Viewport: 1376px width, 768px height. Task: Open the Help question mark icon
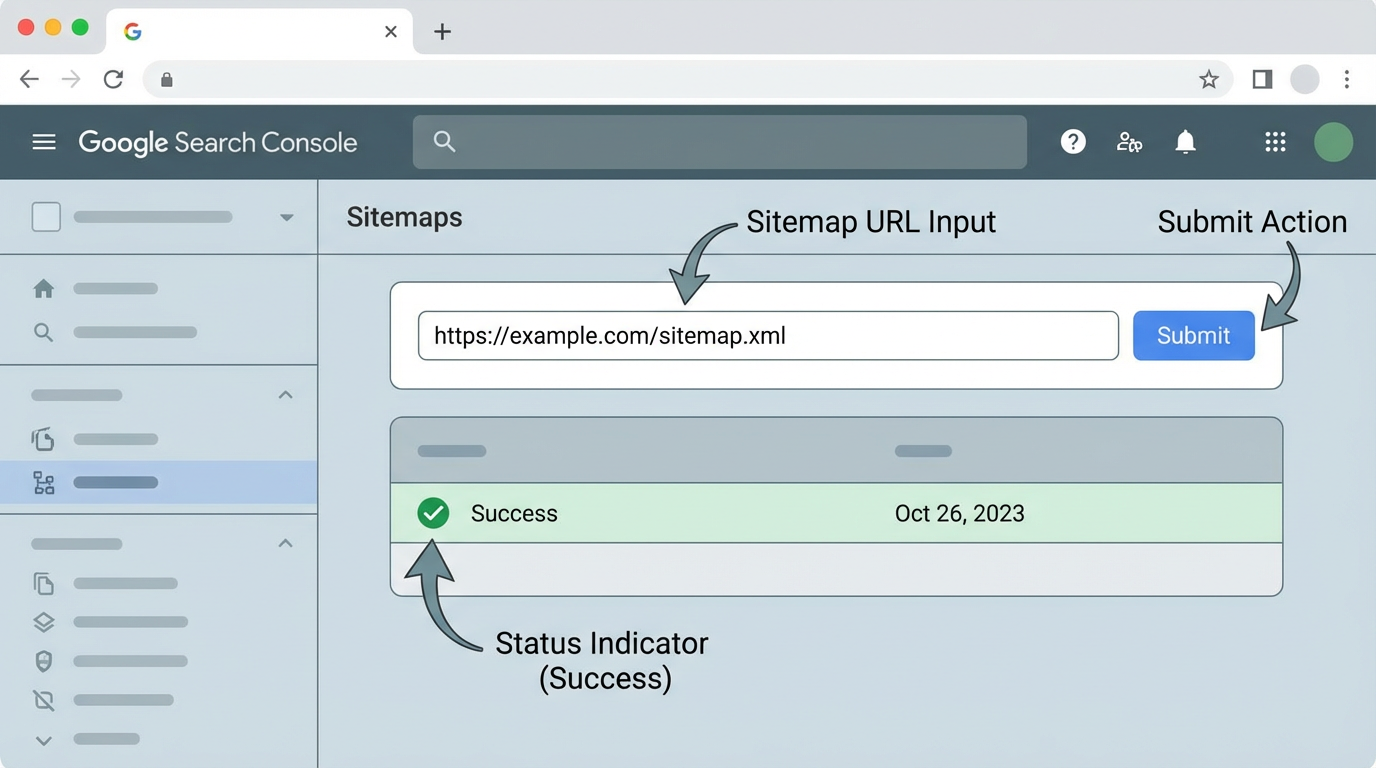(1073, 142)
